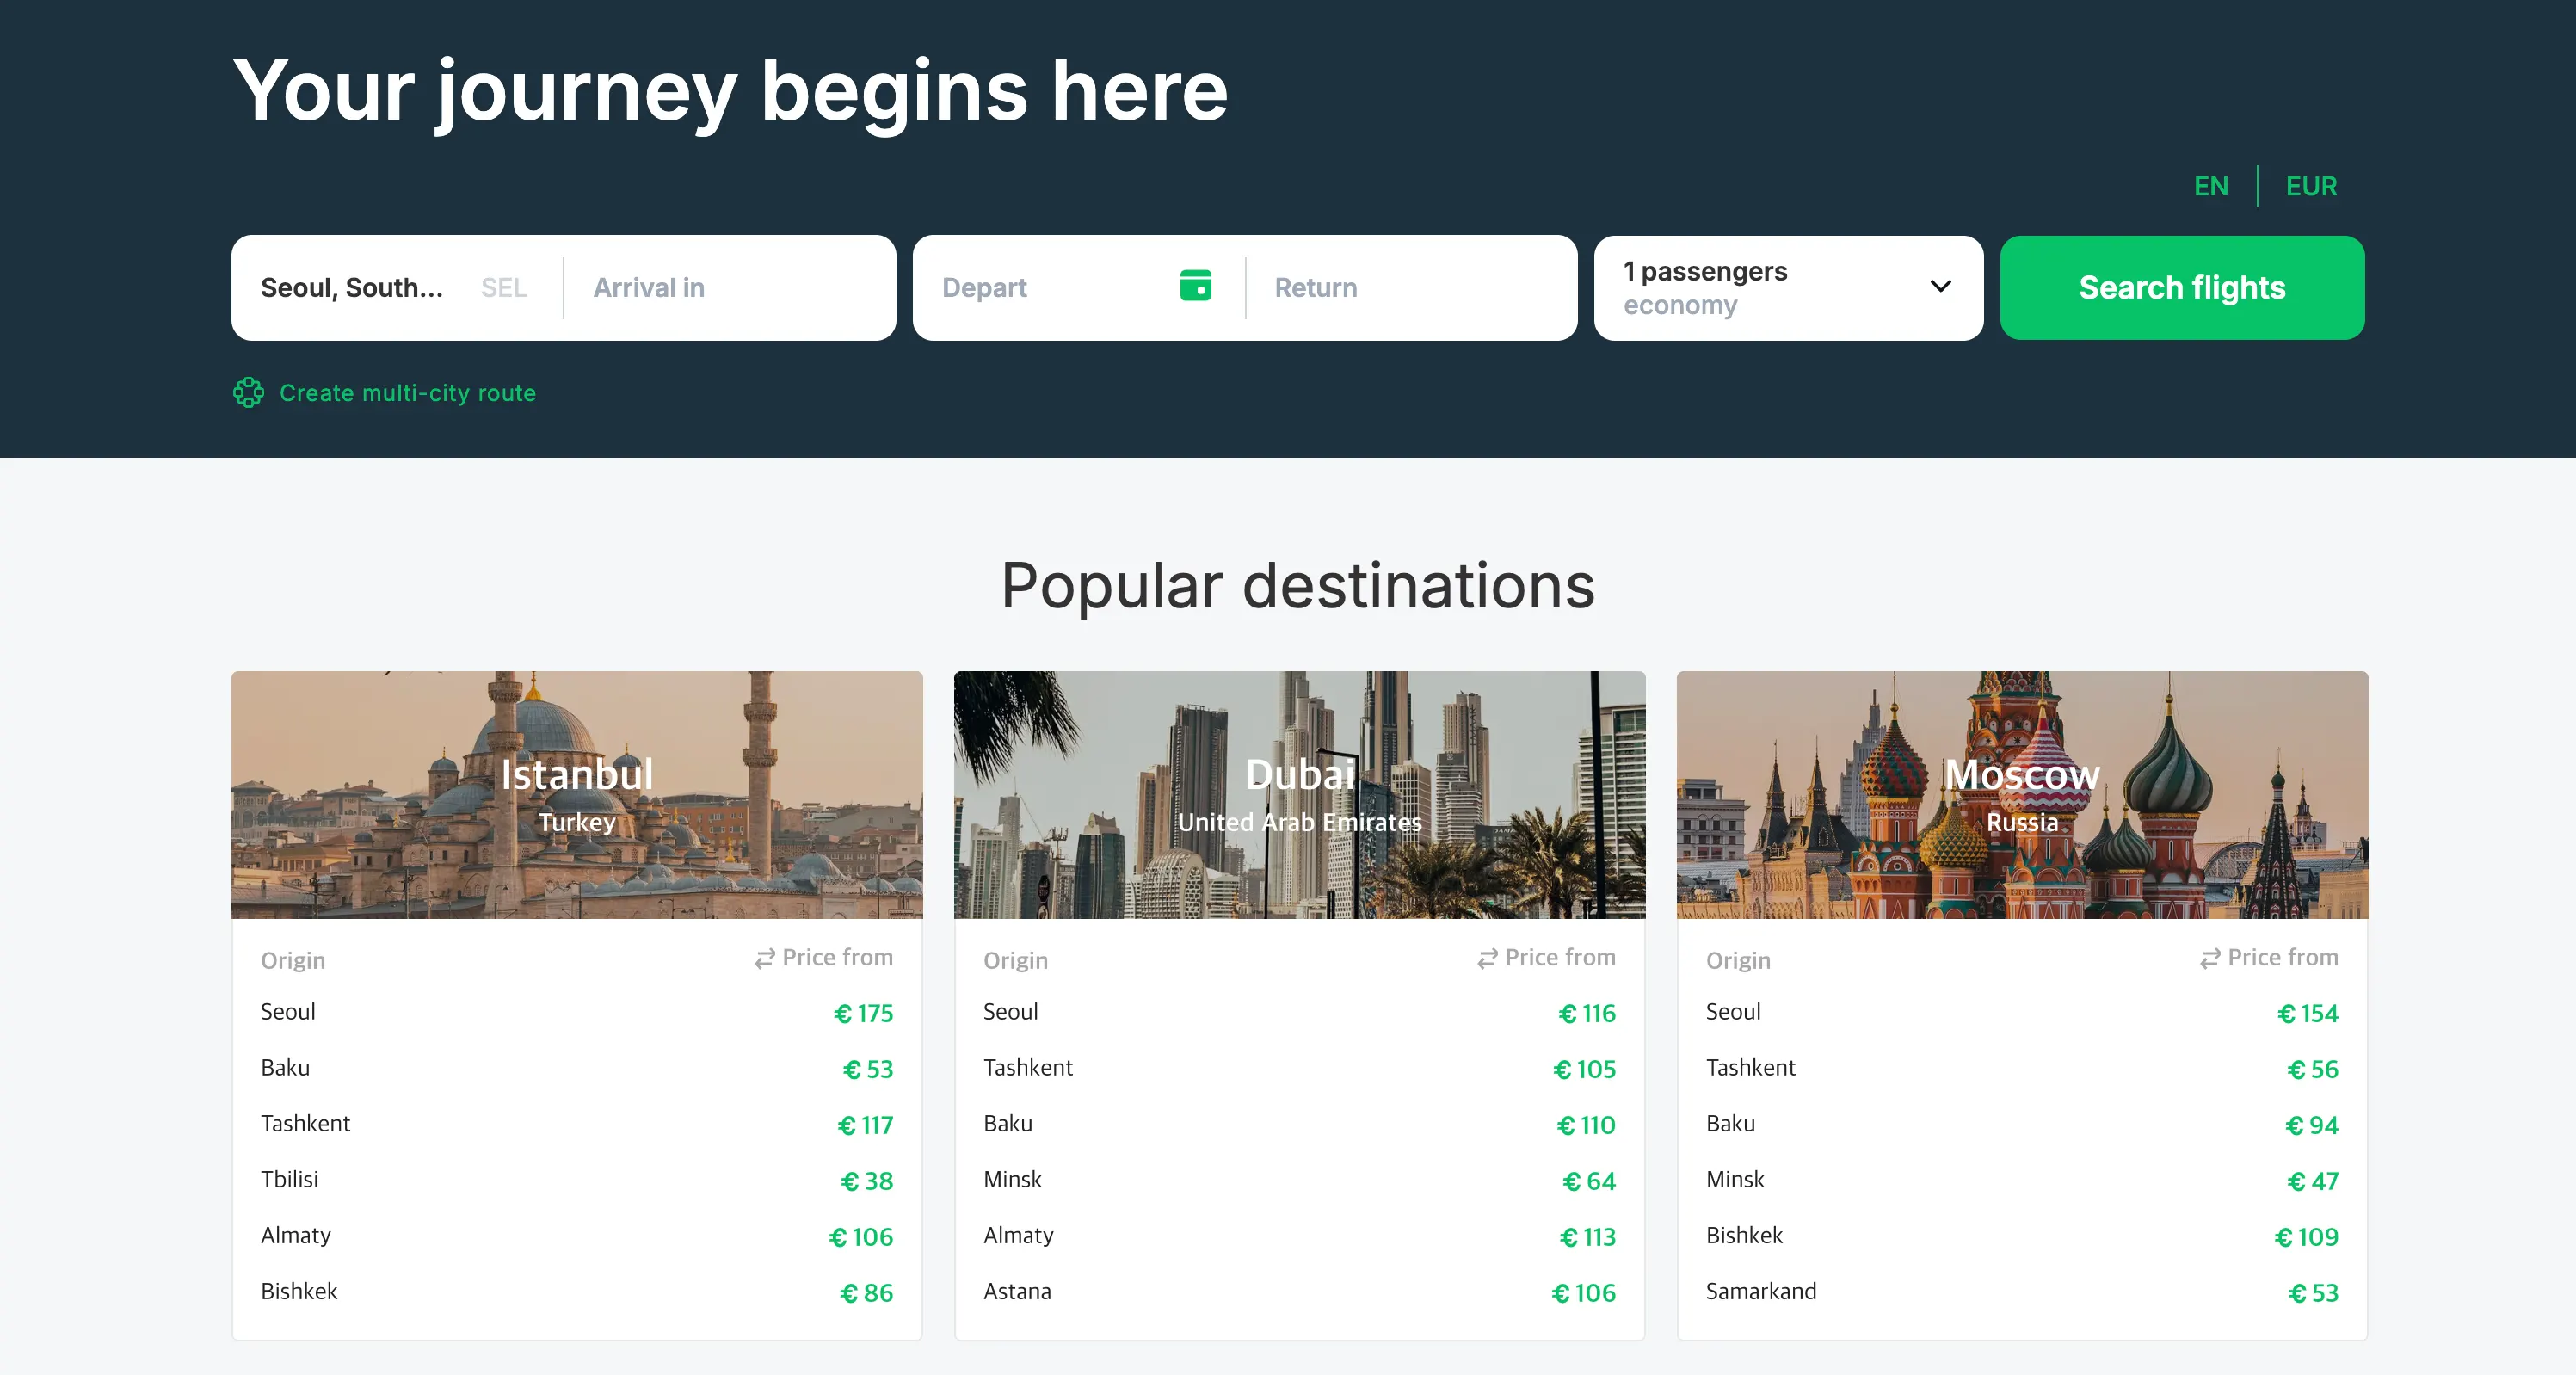The height and width of the screenshot is (1375, 2576).
Task: Click the Search flights button
Action: point(2182,287)
